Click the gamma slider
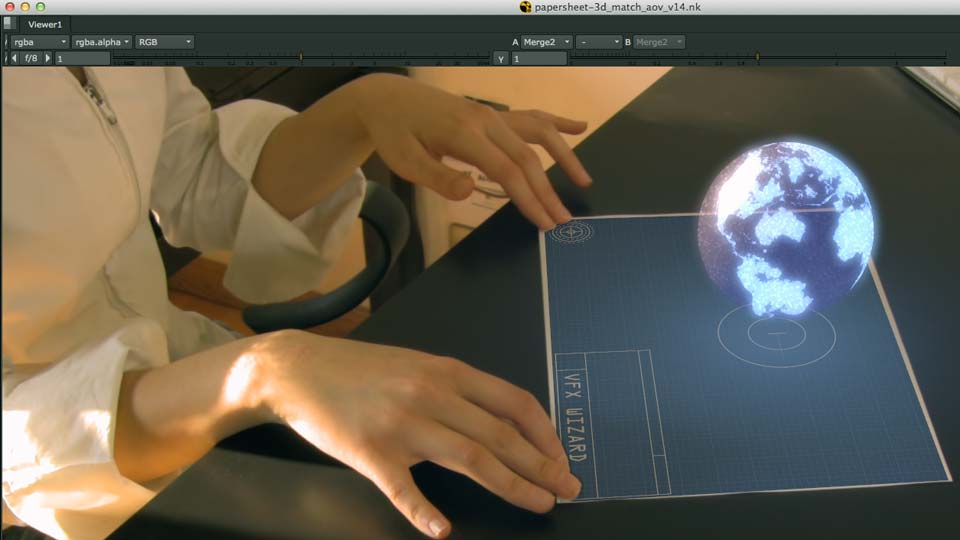The image size is (960, 540). (759, 59)
